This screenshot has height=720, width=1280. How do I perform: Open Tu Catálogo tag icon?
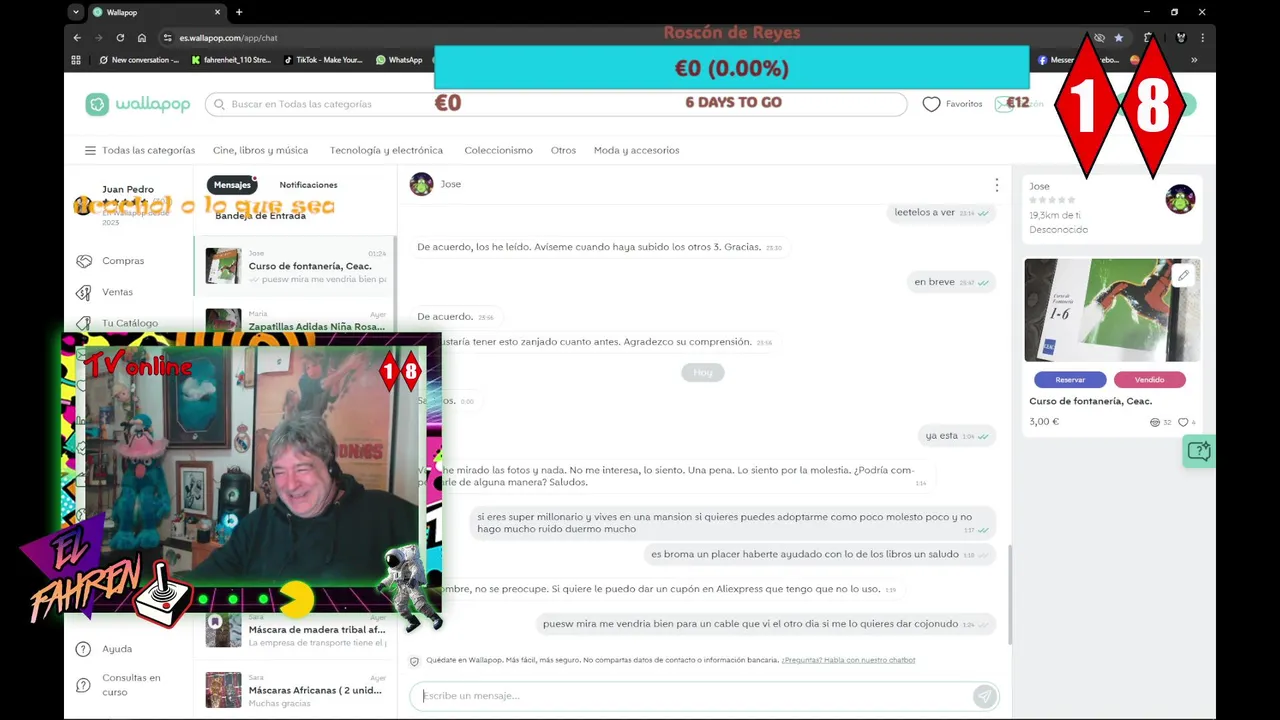pyautogui.click(x=84, y=323)
